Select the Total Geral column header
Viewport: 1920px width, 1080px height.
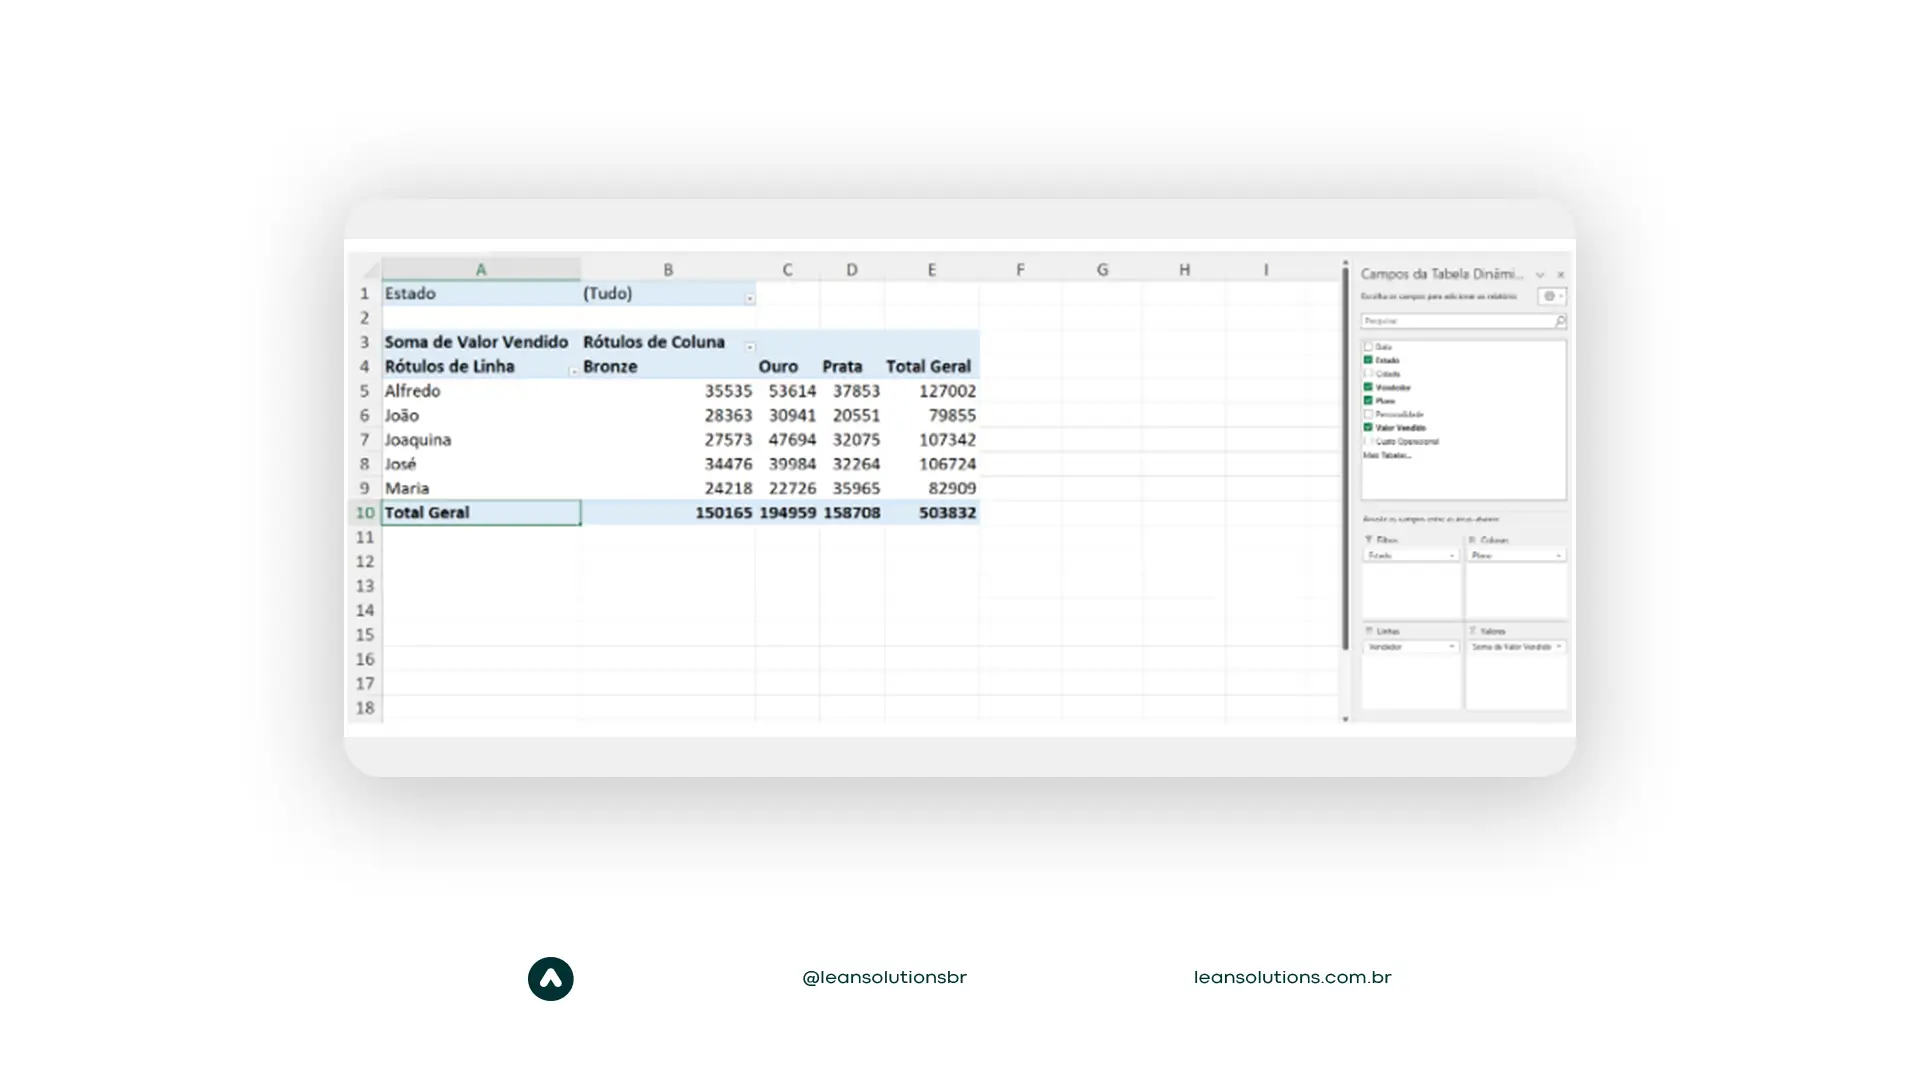click(x=928, y=367)
